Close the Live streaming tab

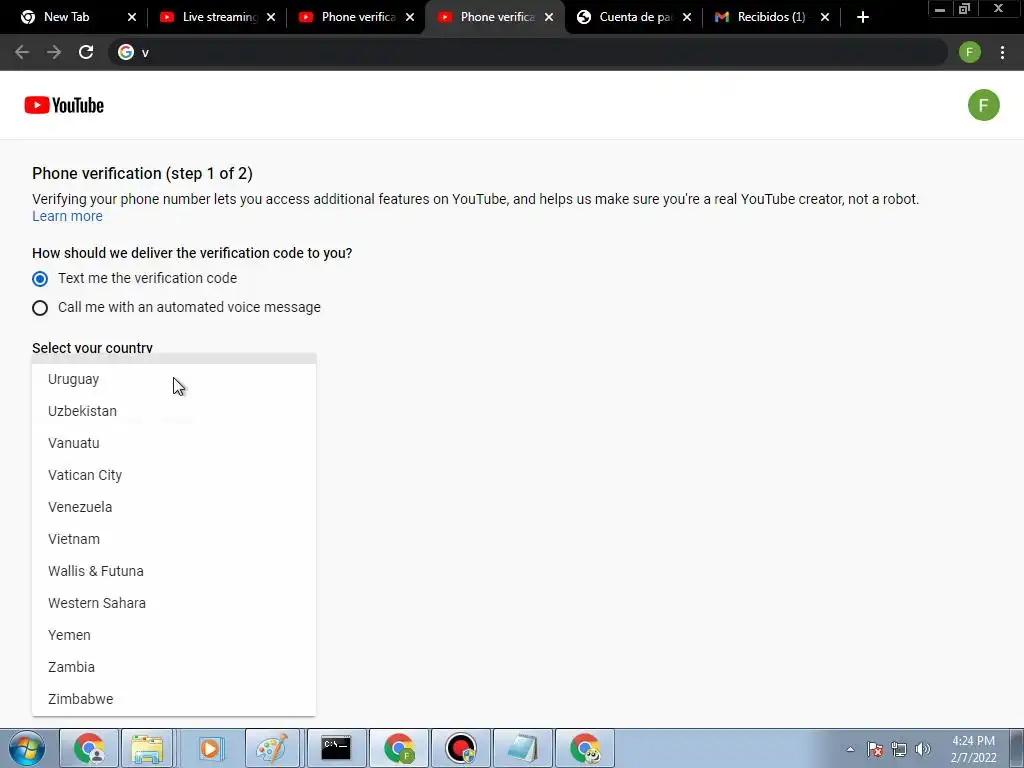click(x=271, y=17)
